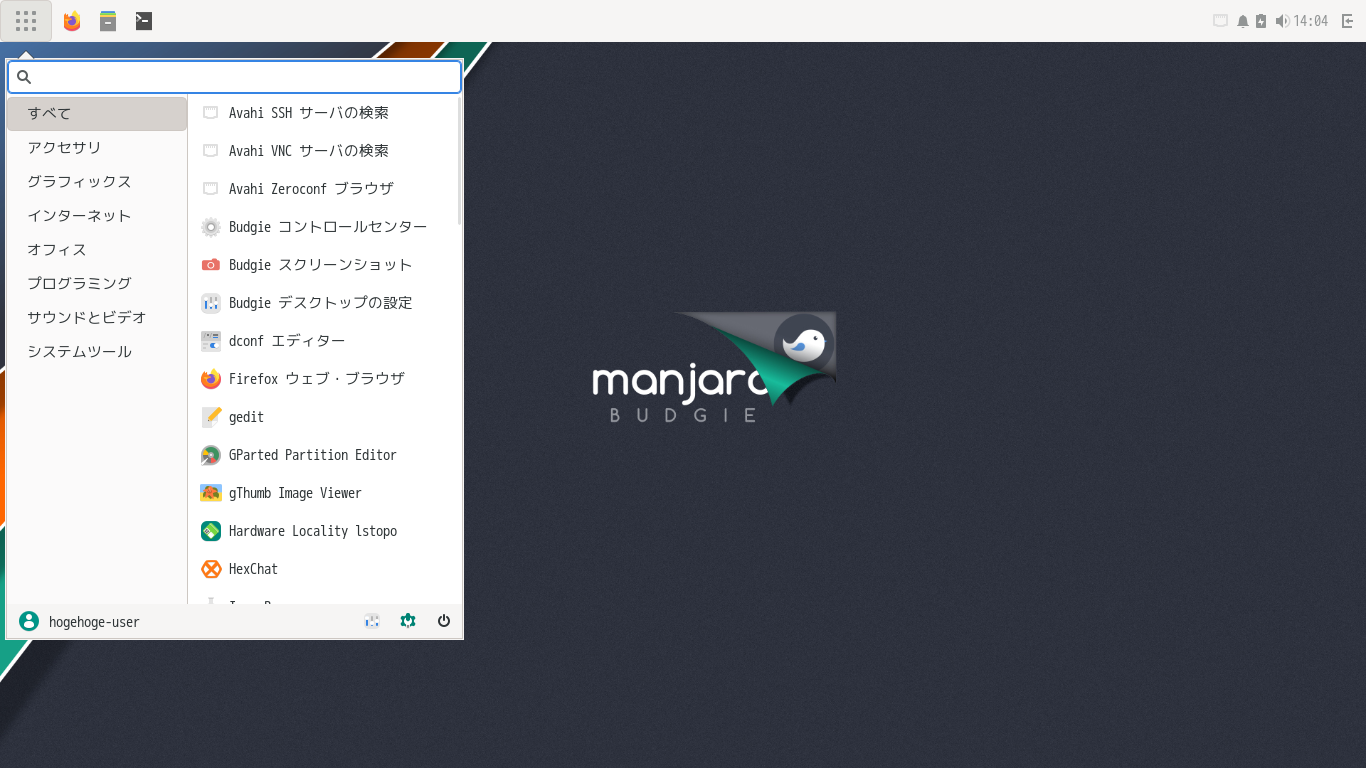Select the サウンドとビデオ category
This screenshot has width=1366, height=768.
click(x=97, y=318)
